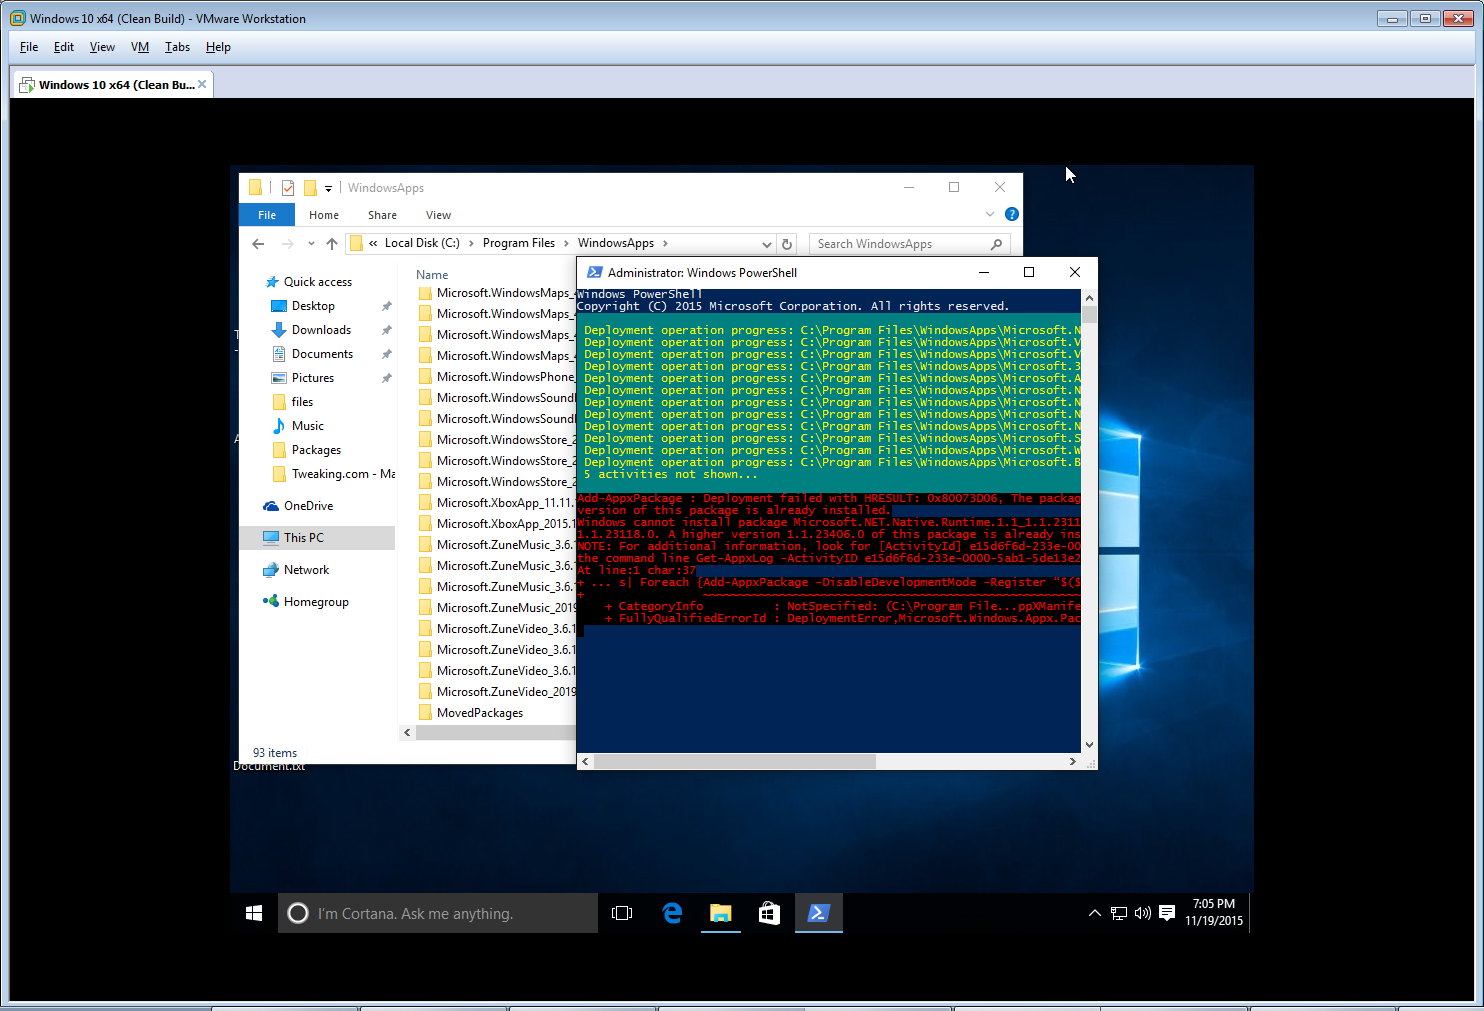
Task: Open the recent locations dropdown arrow
Action: (x=311, y=244)
